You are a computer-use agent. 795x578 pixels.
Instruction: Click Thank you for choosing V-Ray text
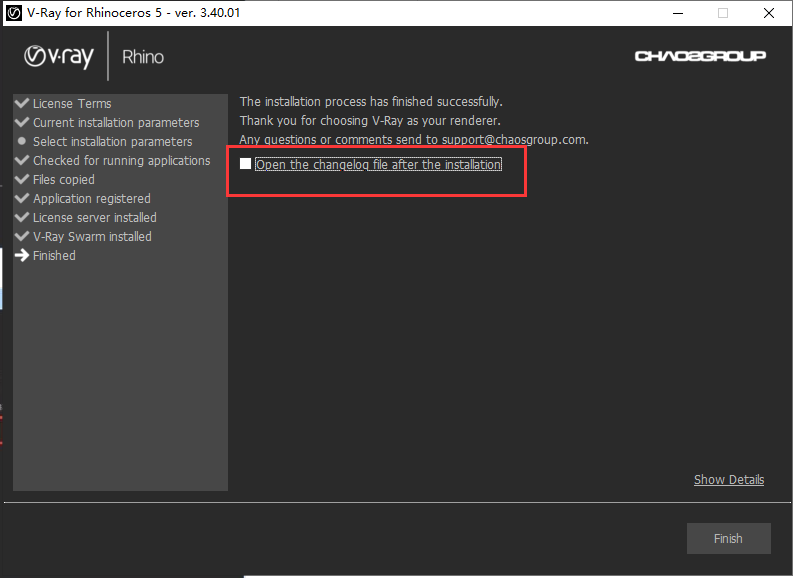370,121
